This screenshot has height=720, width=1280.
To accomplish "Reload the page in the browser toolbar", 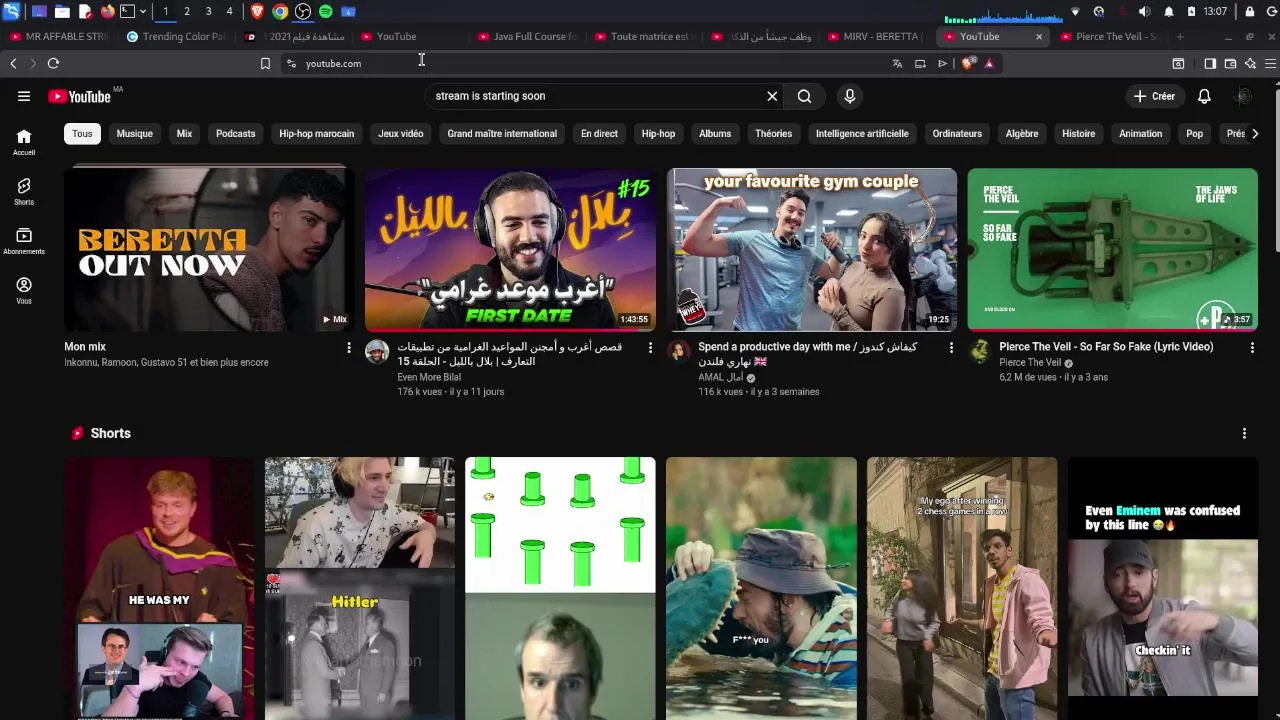I will [x=53, y=63].
